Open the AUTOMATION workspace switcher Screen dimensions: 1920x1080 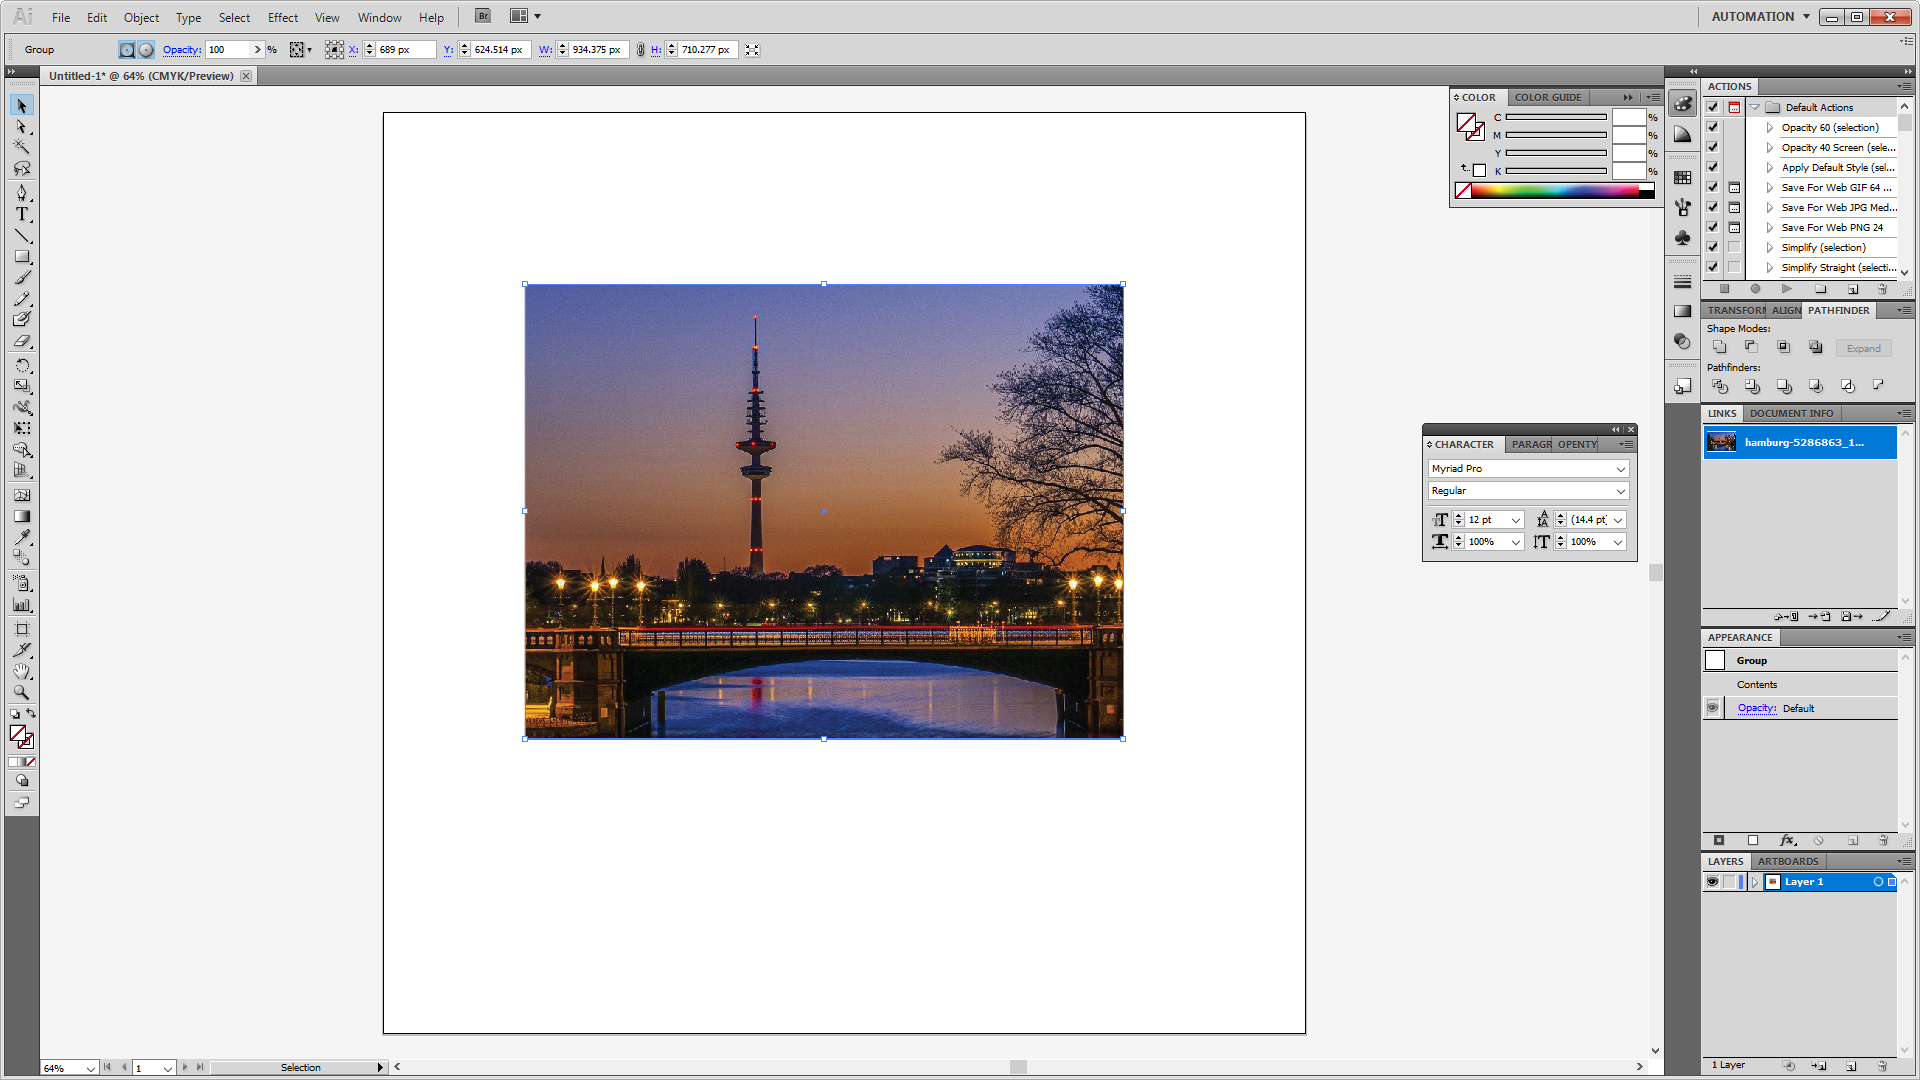pyautogui.click(x=1761, y=16)
